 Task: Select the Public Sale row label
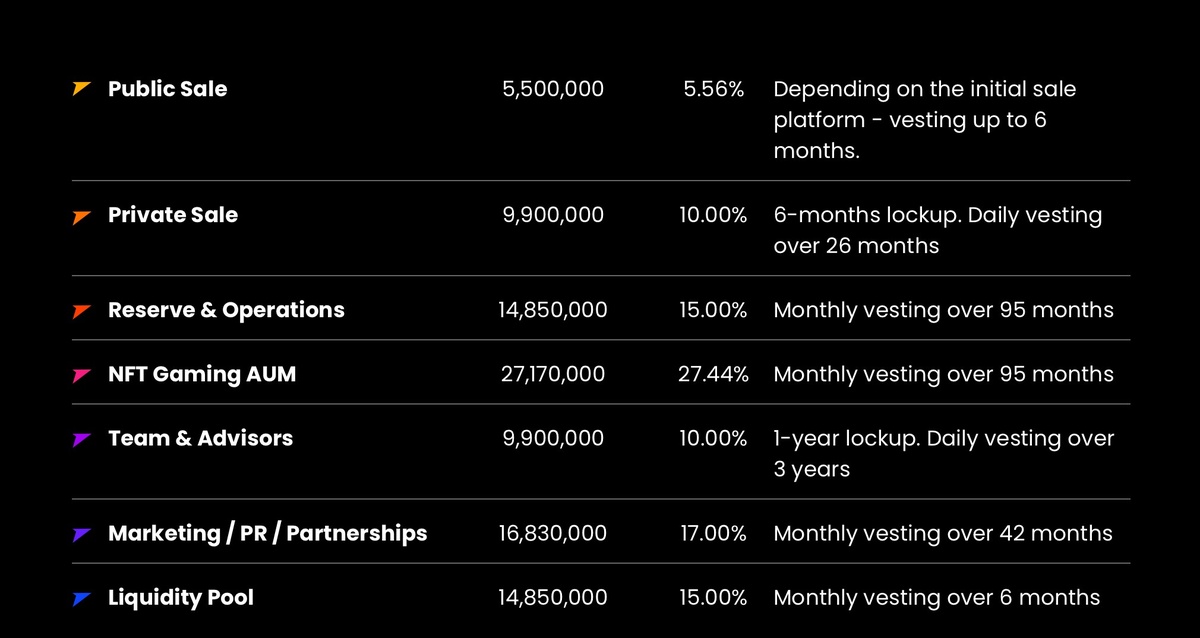coord(167,89)
